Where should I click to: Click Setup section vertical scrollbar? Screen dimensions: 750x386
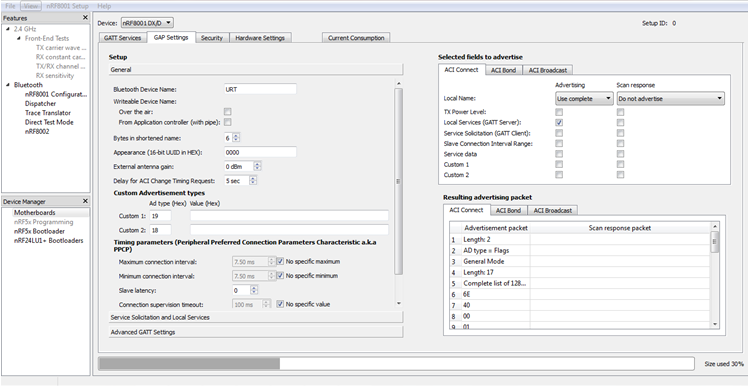click(x=398, y=181)
